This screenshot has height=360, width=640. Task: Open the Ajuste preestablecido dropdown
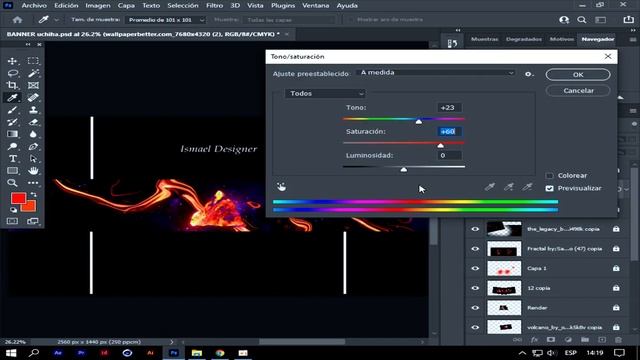coord(436,73)
